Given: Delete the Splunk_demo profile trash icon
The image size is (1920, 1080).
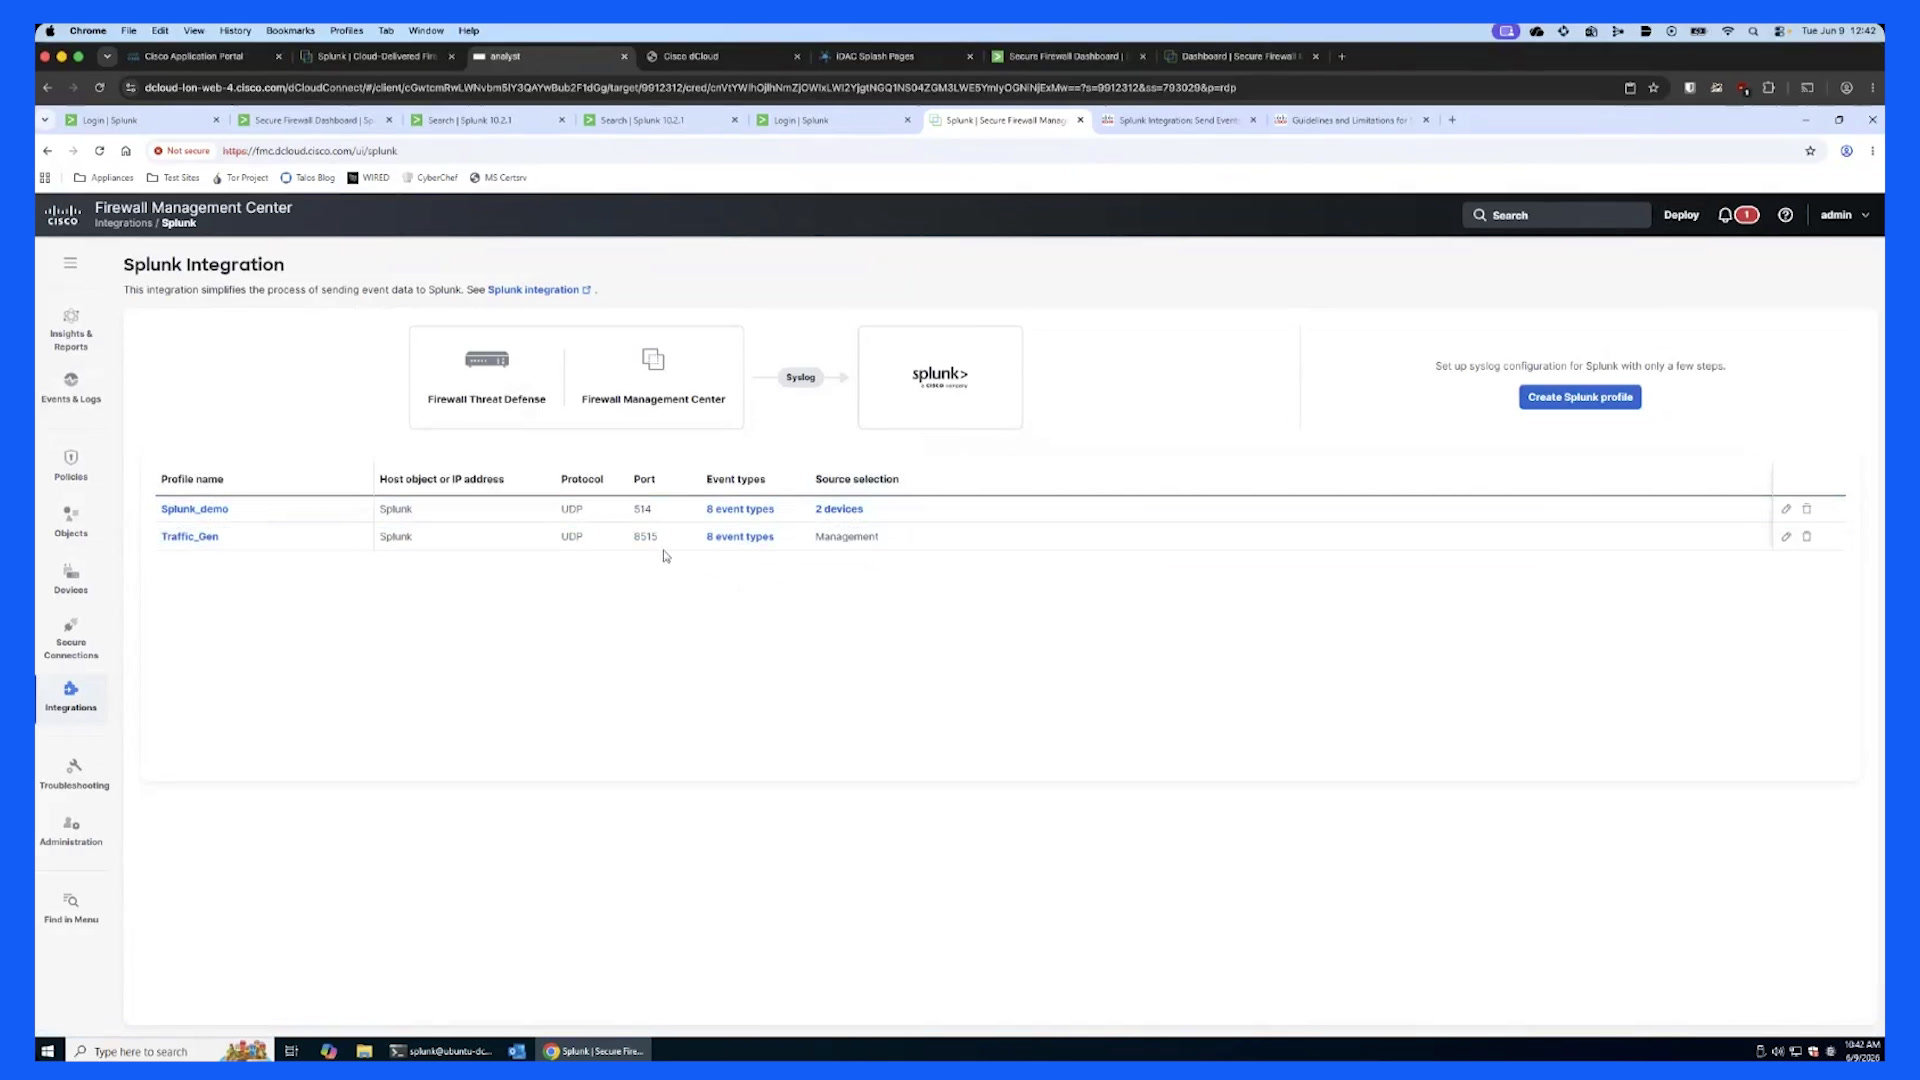Looking at the screenshot, I should [x=1807, y=509].
